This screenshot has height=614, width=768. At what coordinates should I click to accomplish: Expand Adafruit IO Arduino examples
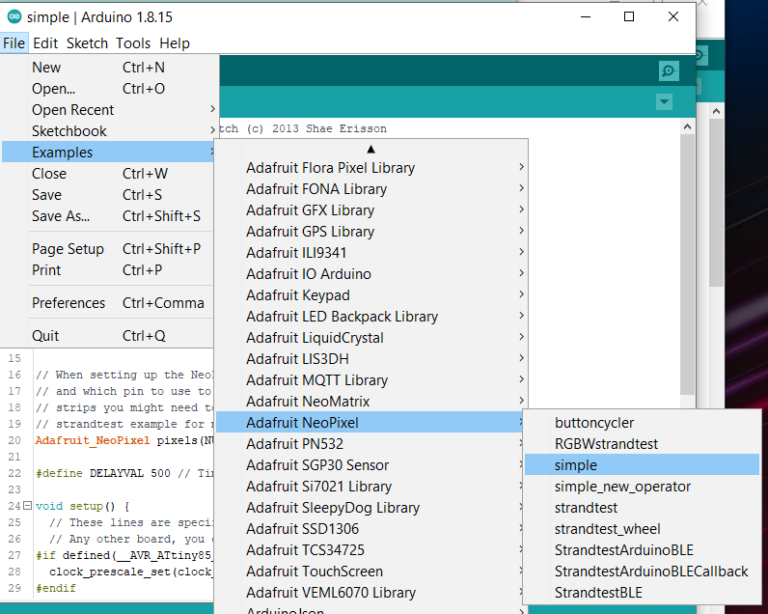(x=371, y=274)
